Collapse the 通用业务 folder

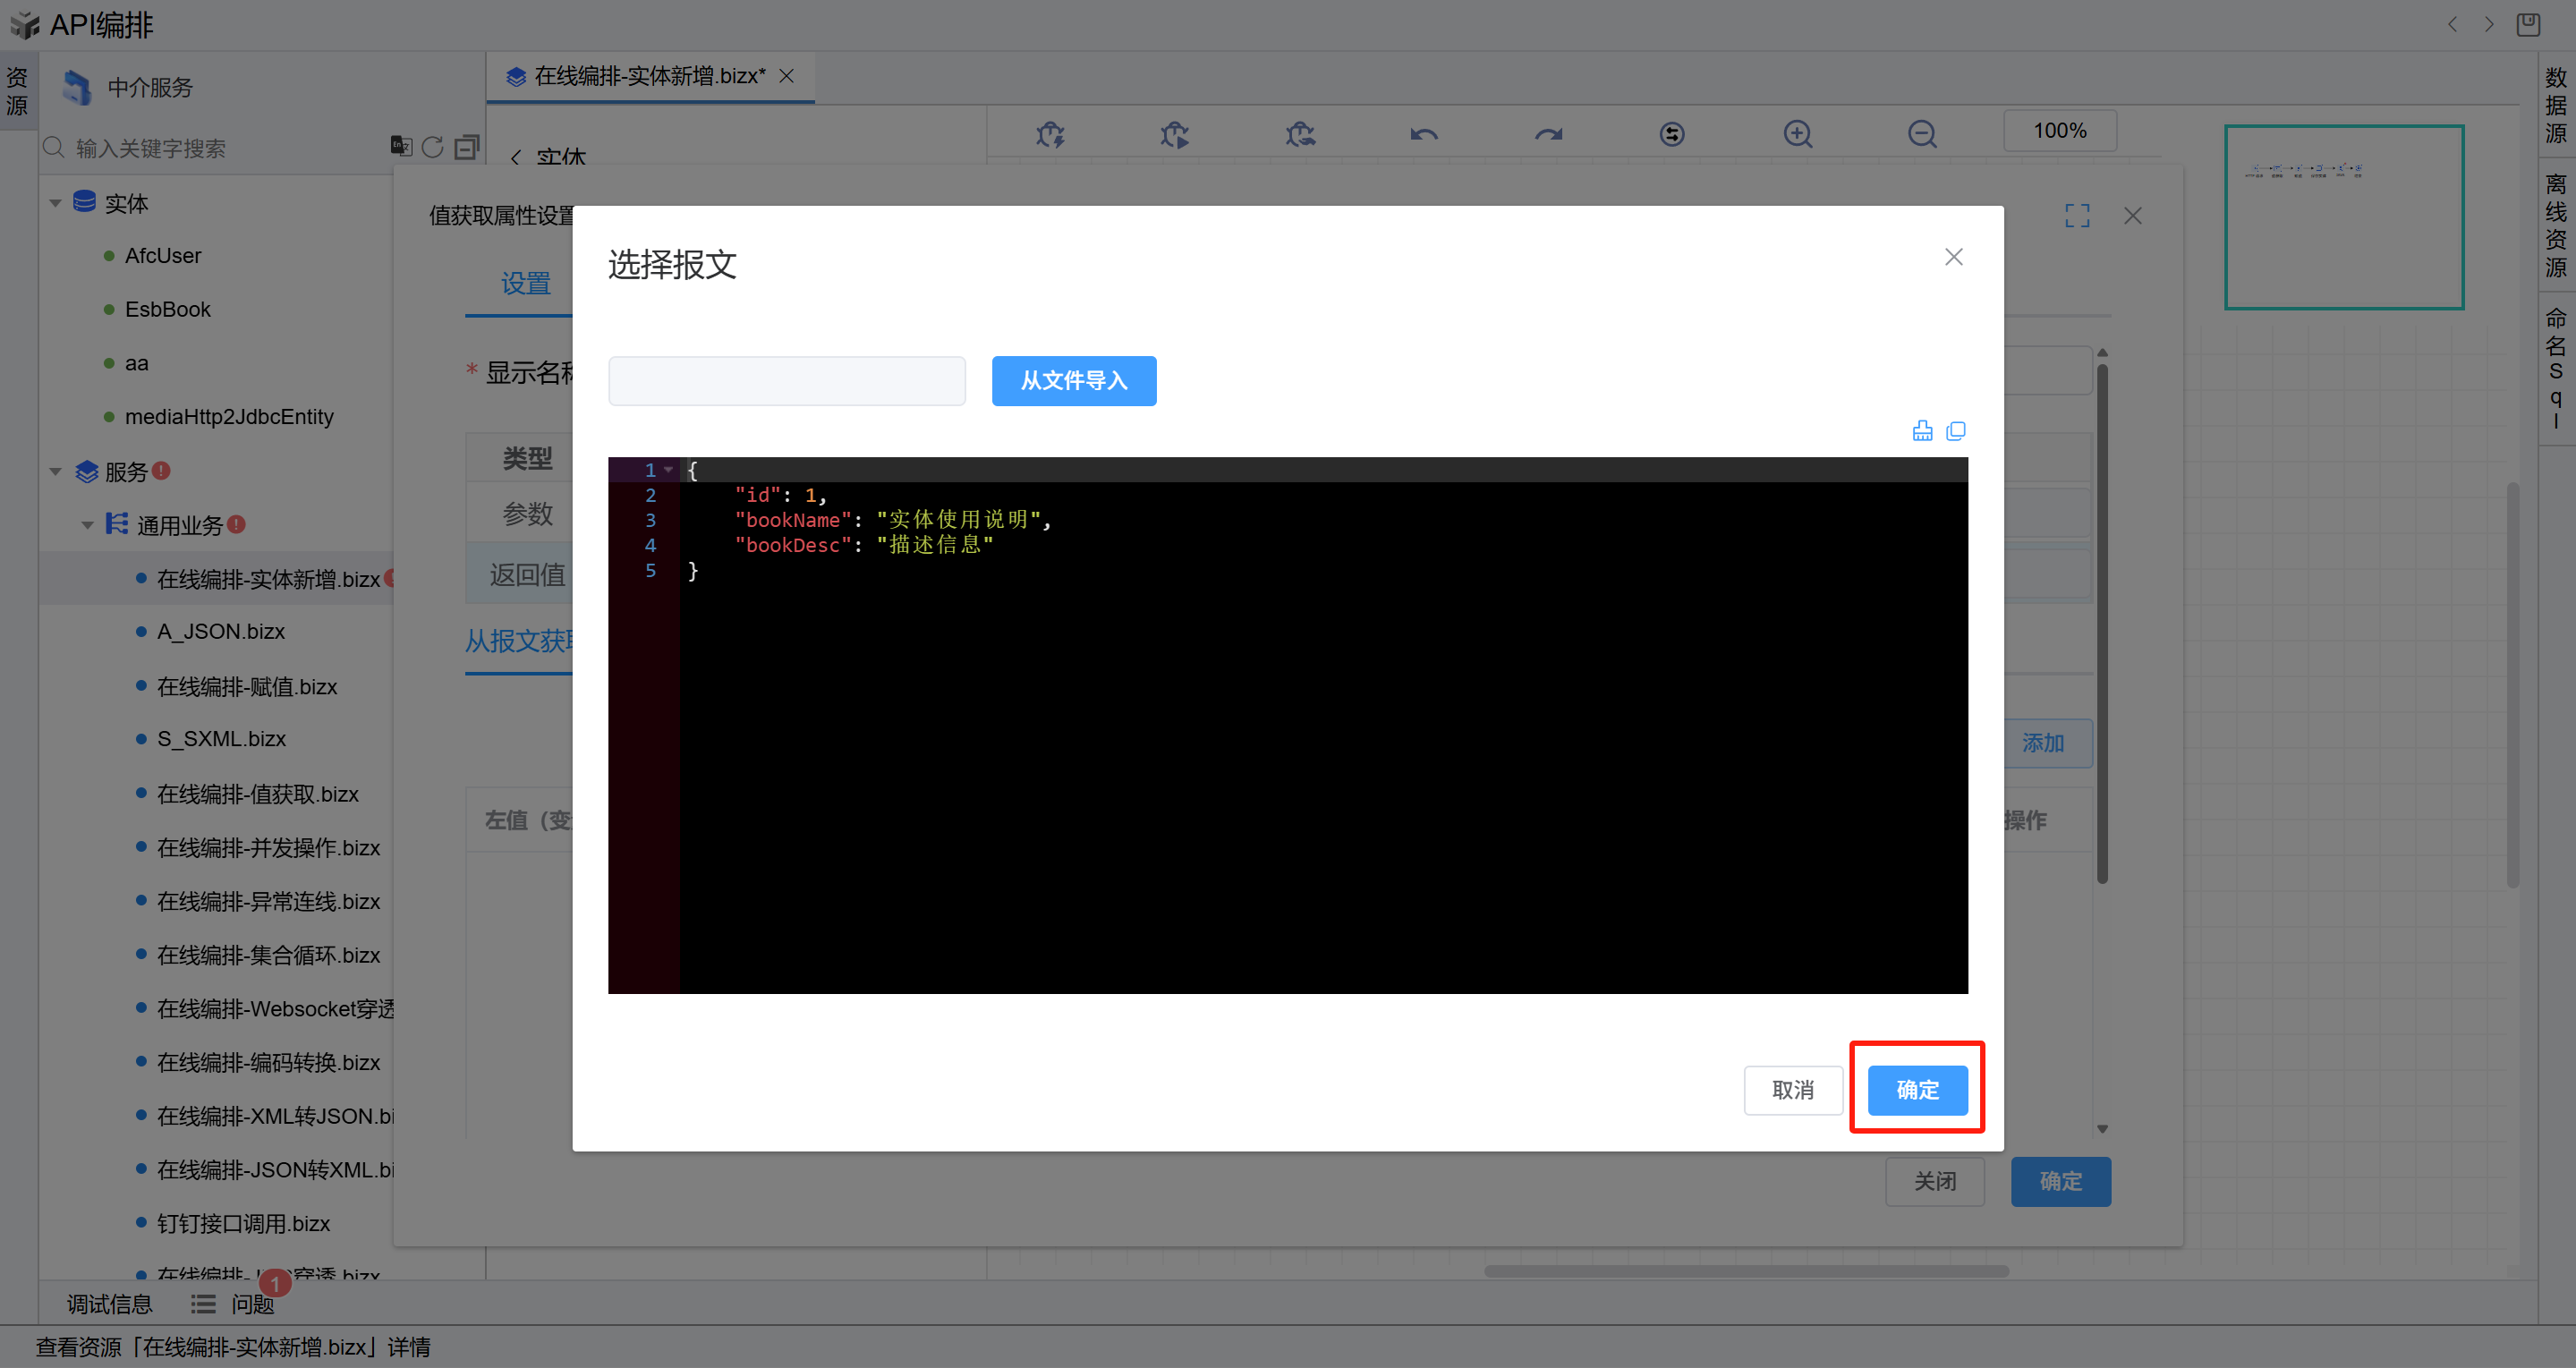click(88, 525)
